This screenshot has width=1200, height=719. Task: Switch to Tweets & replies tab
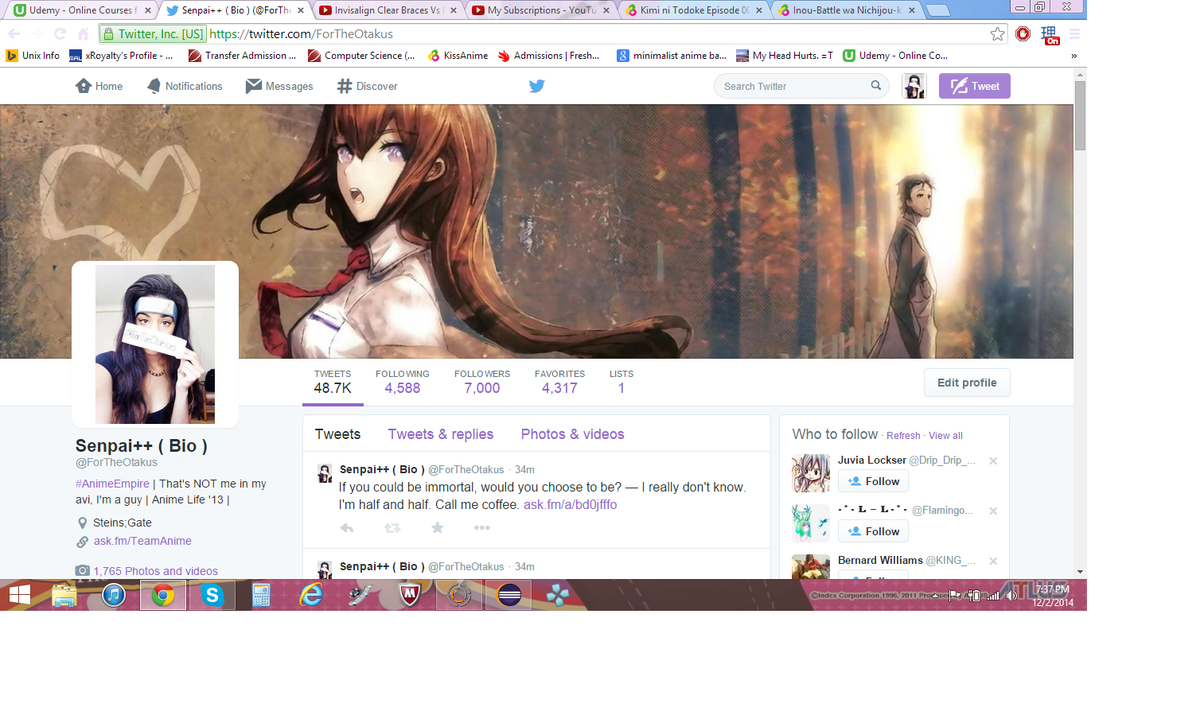click(441, 434)
